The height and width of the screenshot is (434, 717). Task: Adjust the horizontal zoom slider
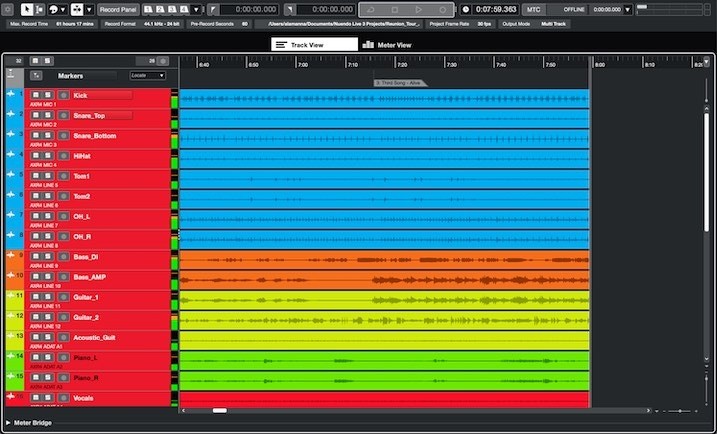click(x=680, y=411)
